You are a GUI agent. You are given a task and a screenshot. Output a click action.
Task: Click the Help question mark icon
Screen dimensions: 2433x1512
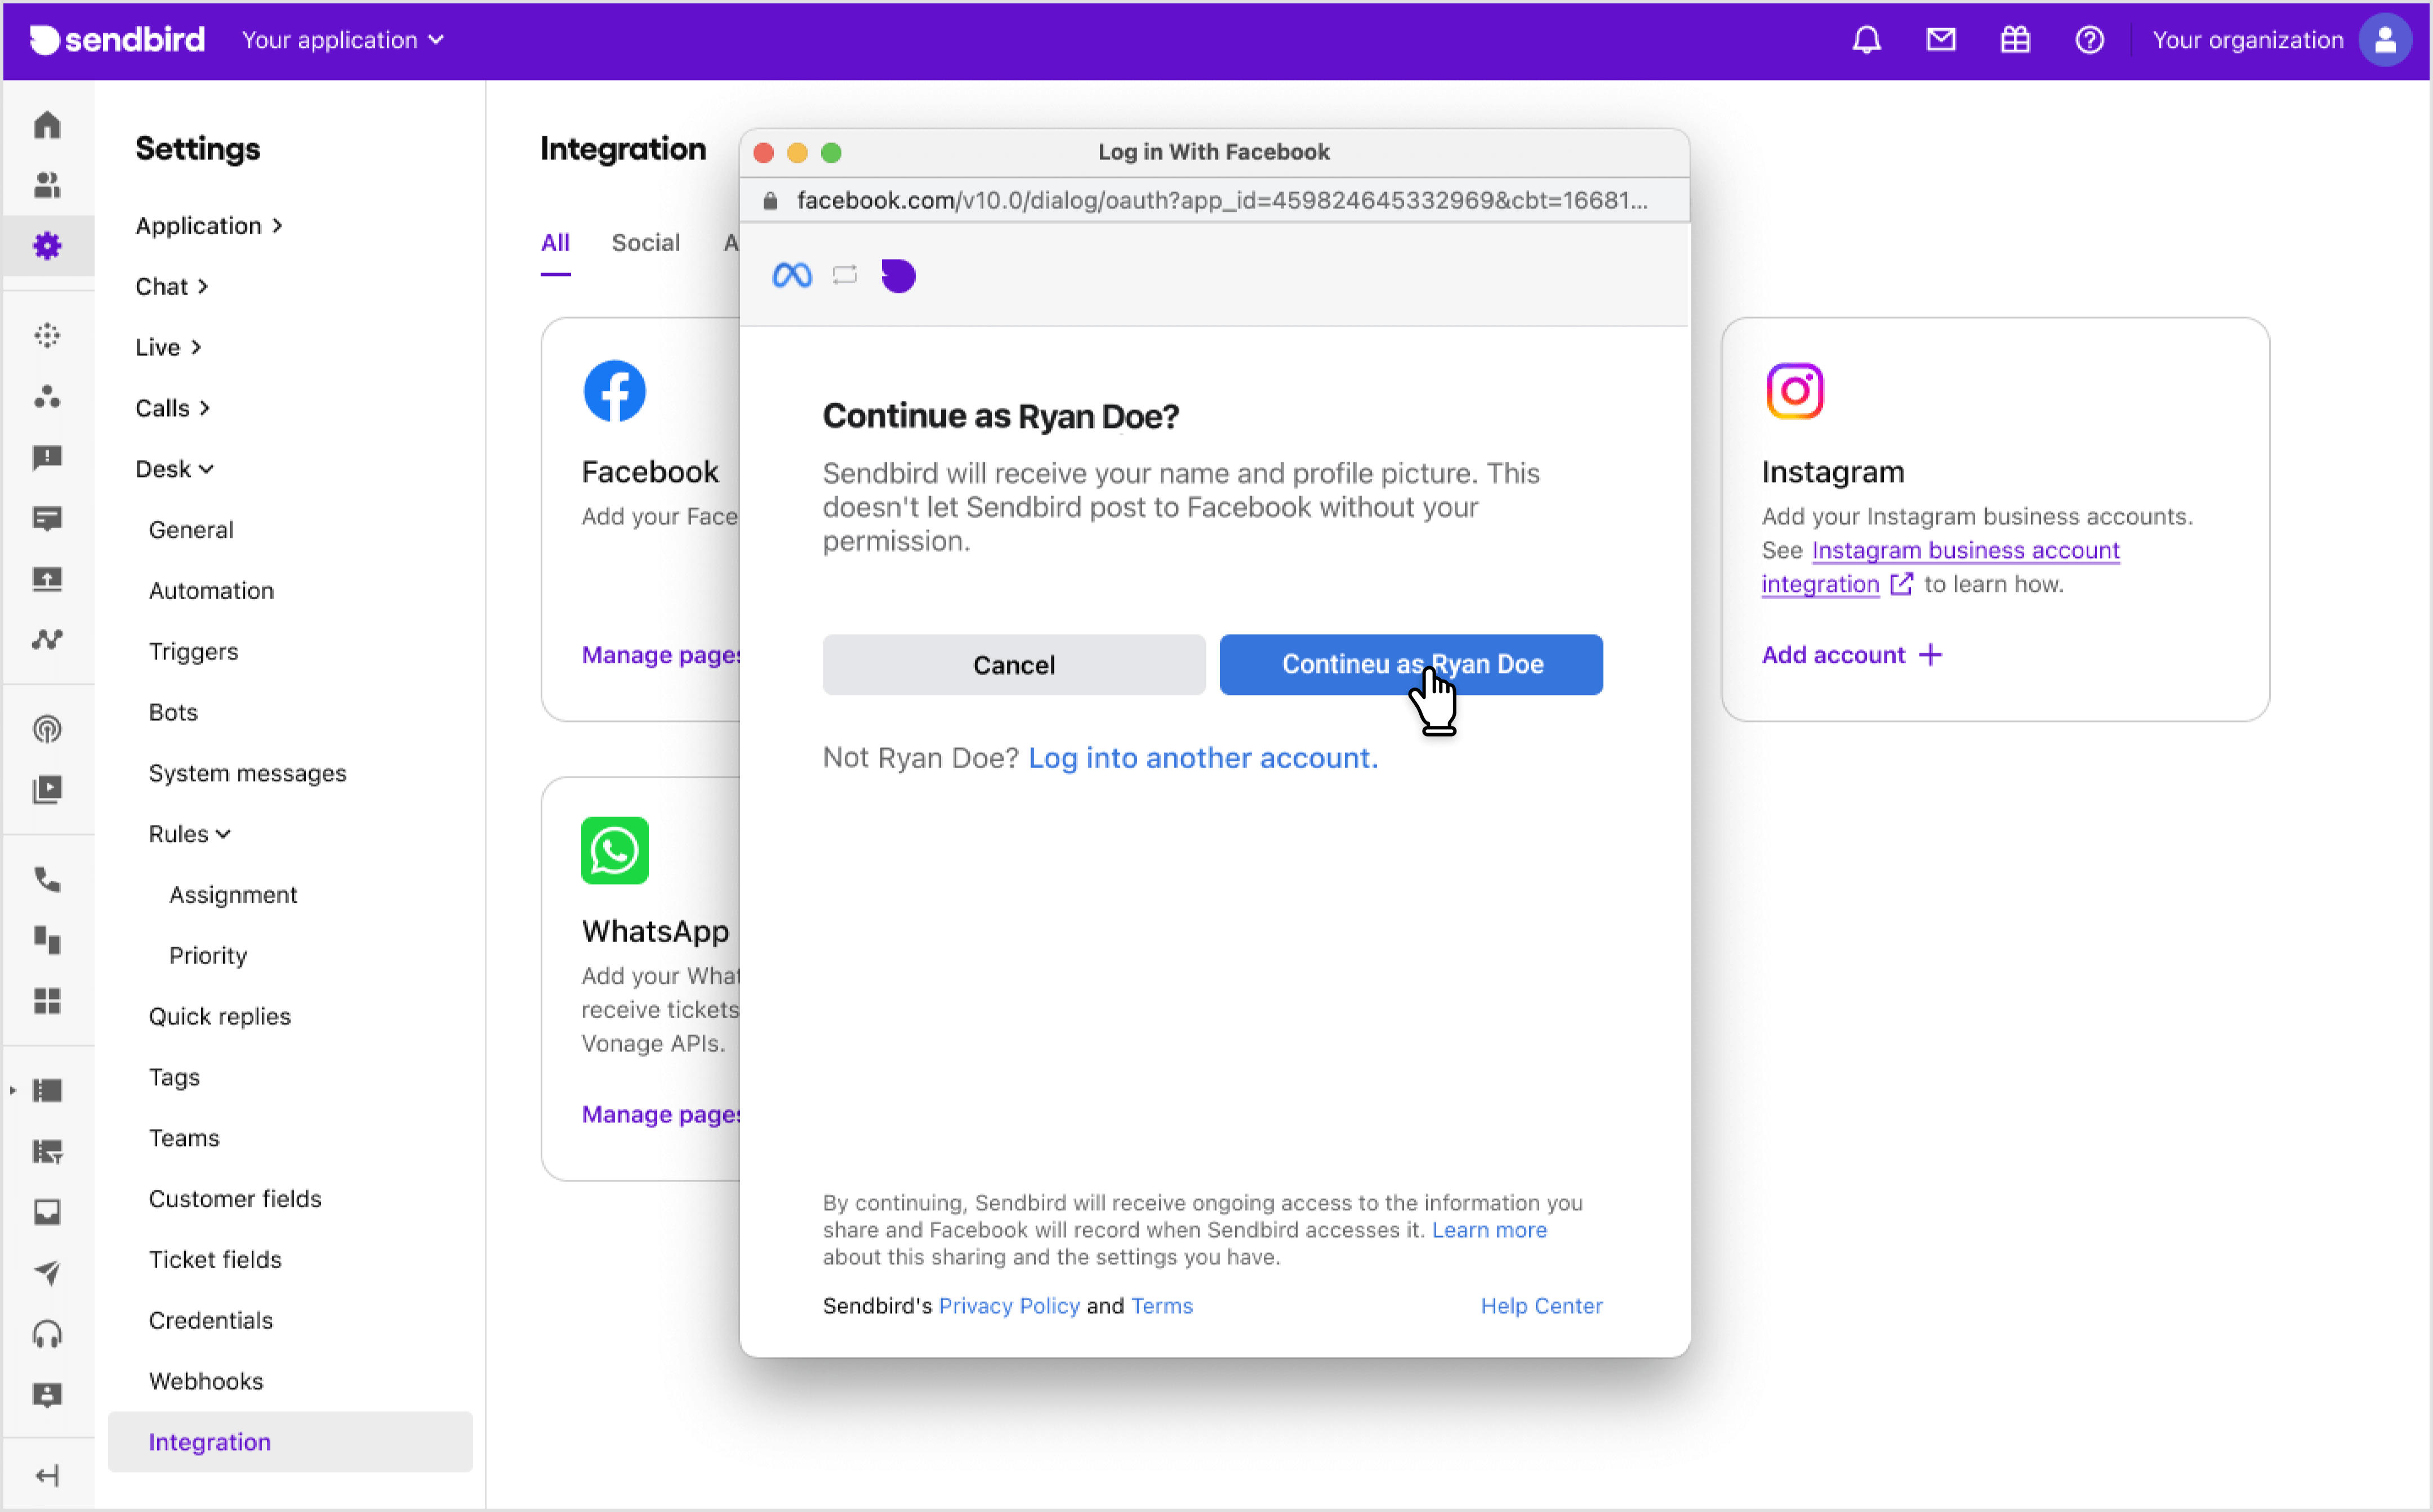coord(2090,40)
